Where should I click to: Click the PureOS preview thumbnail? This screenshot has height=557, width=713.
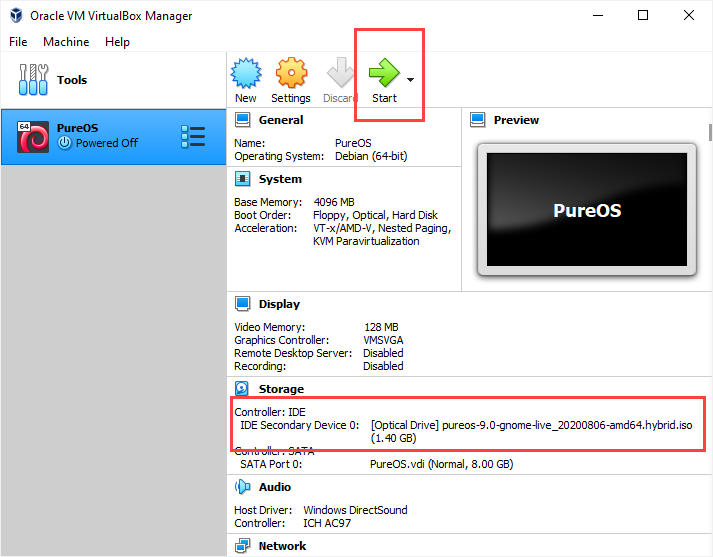[x=587, y=210]
